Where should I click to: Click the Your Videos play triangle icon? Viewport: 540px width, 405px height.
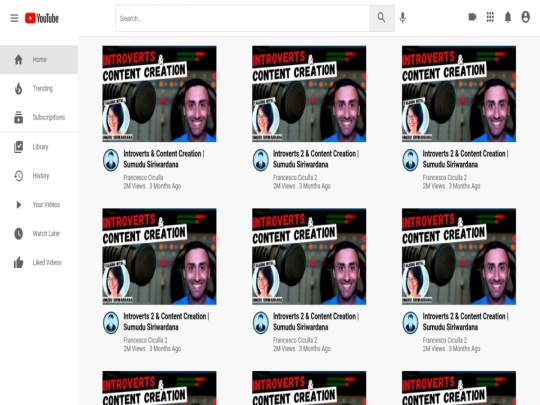click(x=19, y=205)
